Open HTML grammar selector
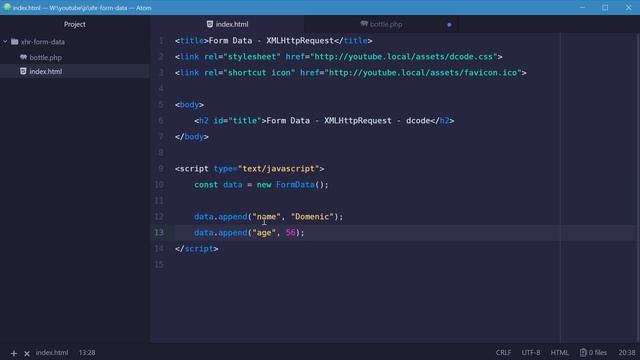The width and height of the screenshot is (640, 360). tap(559, 353)
